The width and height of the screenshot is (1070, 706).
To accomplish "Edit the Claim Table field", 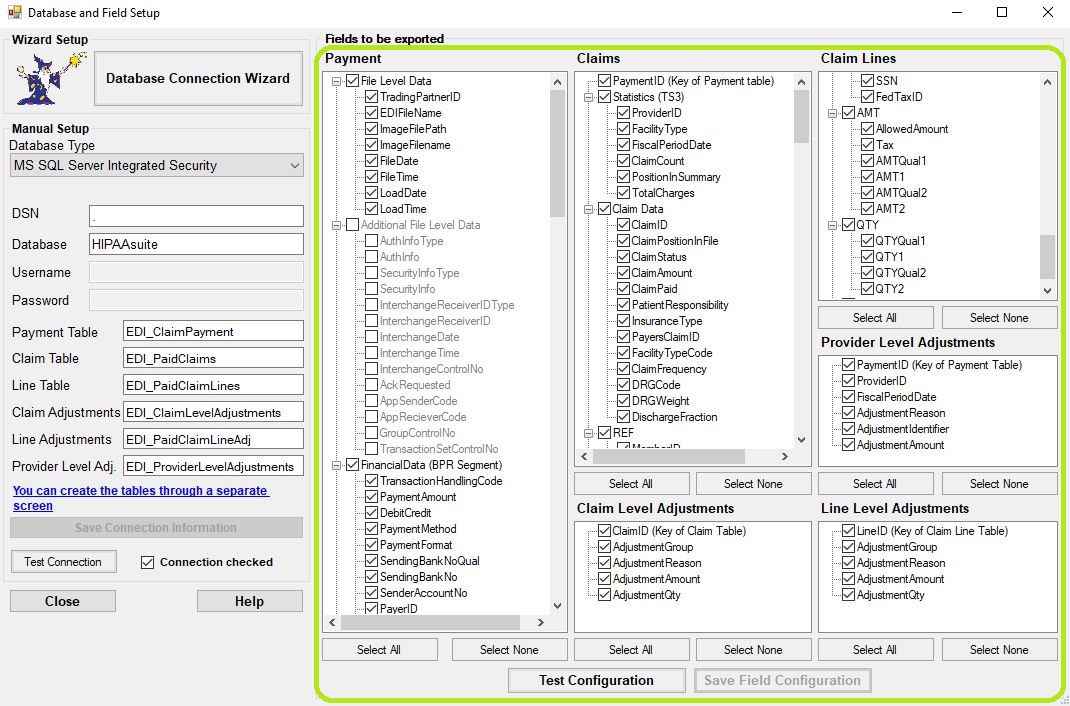I will click(213, 358).
